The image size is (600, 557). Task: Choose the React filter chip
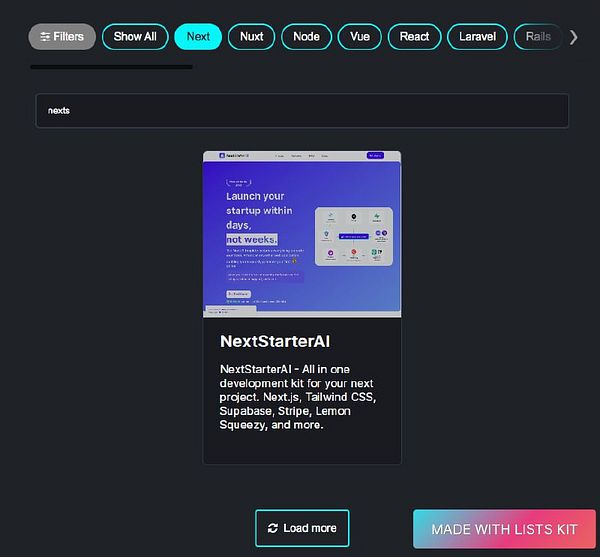pyautogui.click(x=414, y=37)
